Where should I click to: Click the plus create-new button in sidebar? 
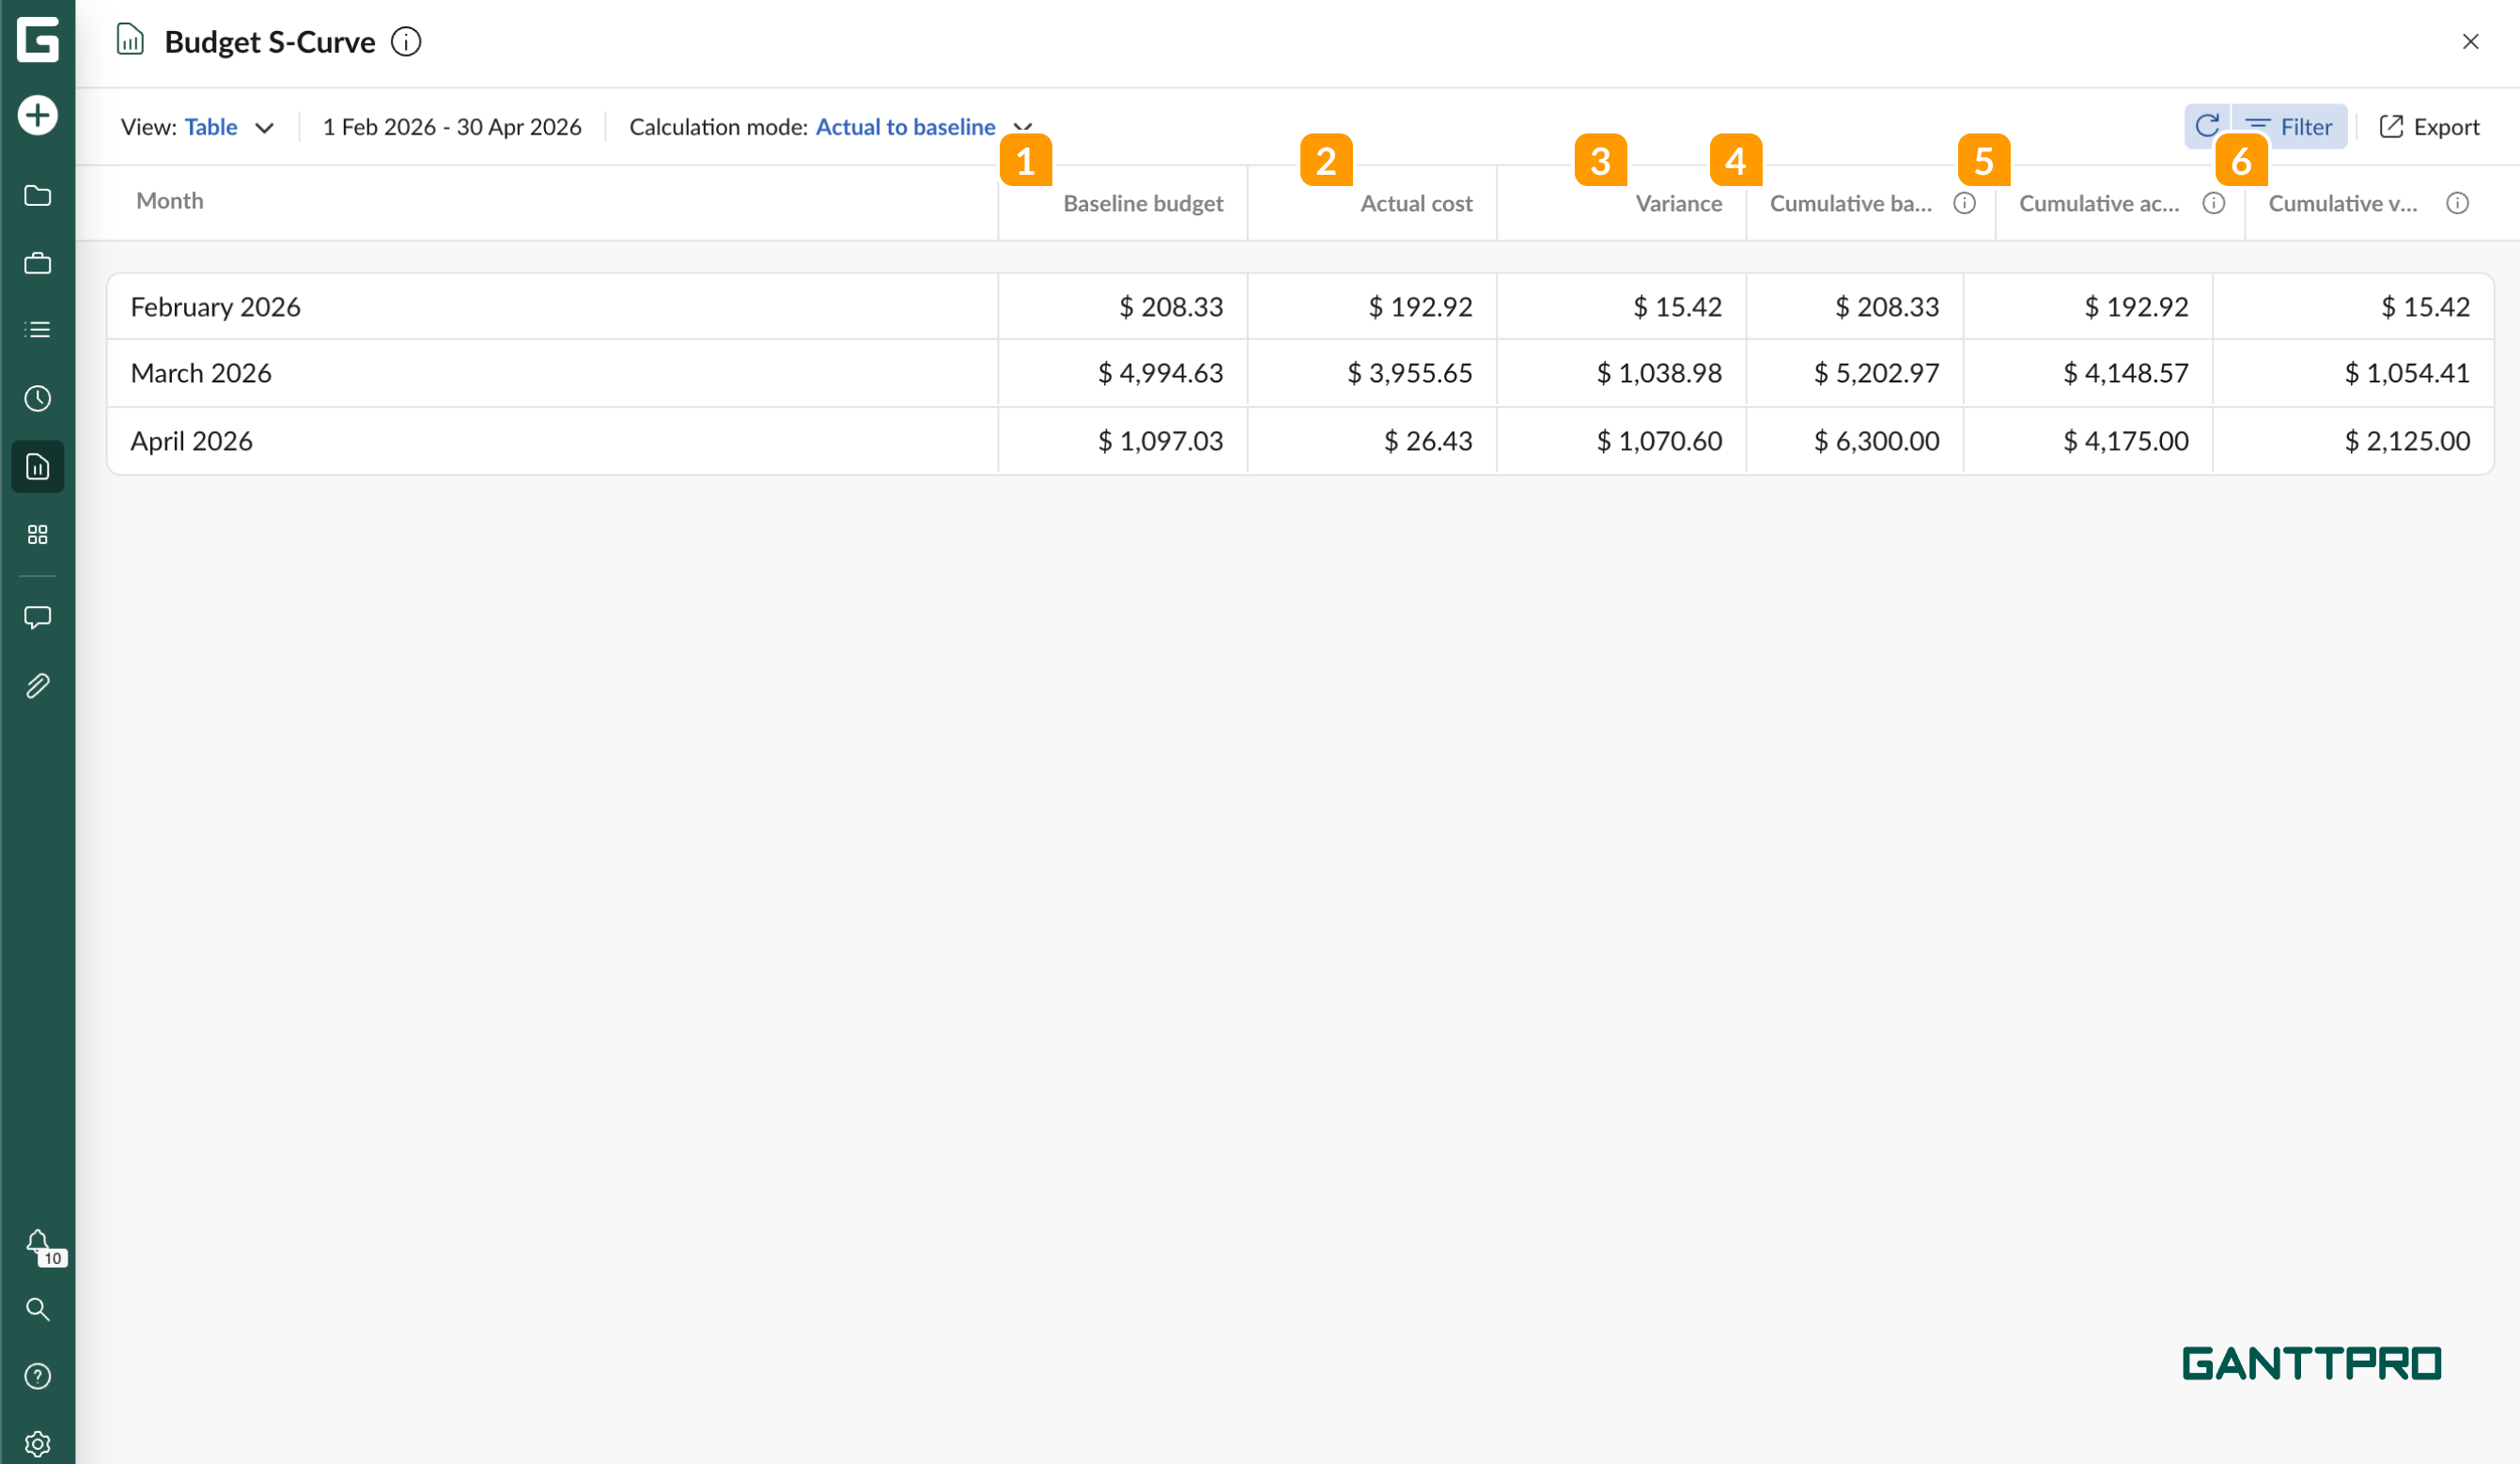tap(37, 115)
